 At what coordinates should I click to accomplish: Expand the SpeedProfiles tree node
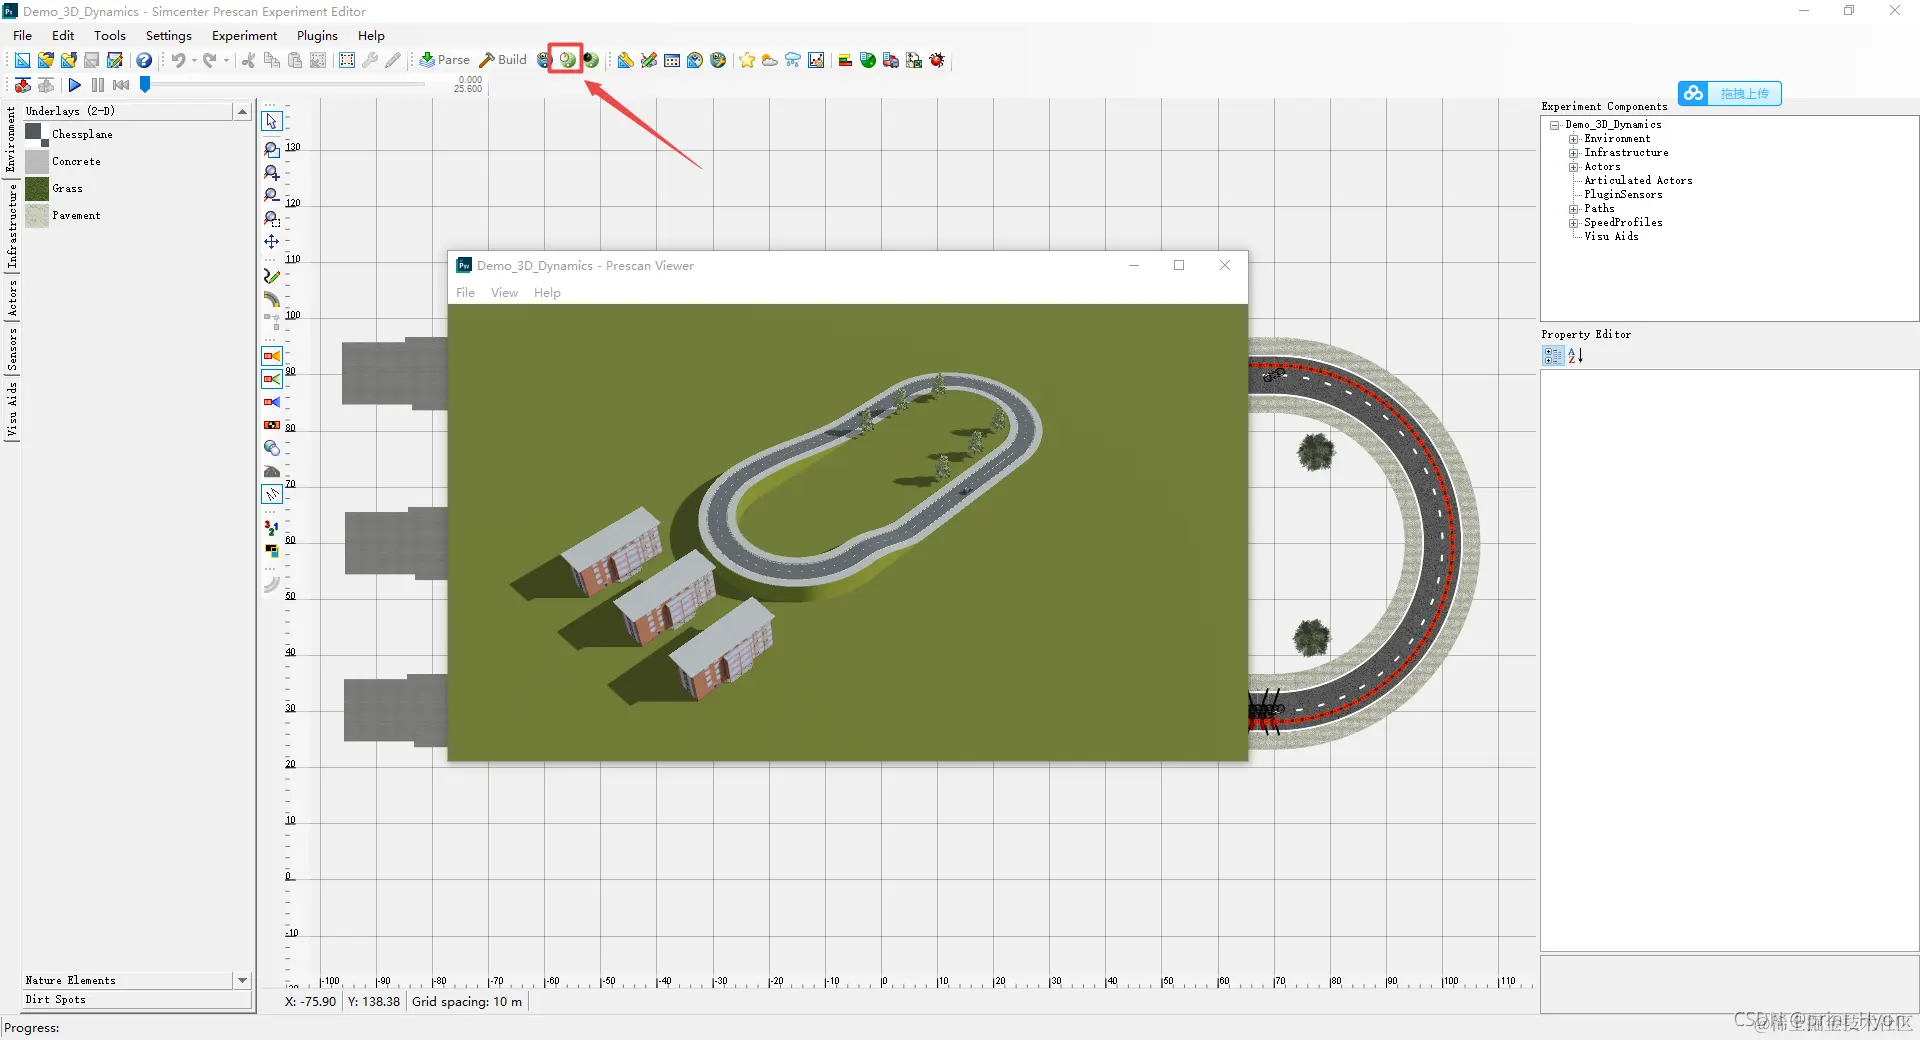1573,223
